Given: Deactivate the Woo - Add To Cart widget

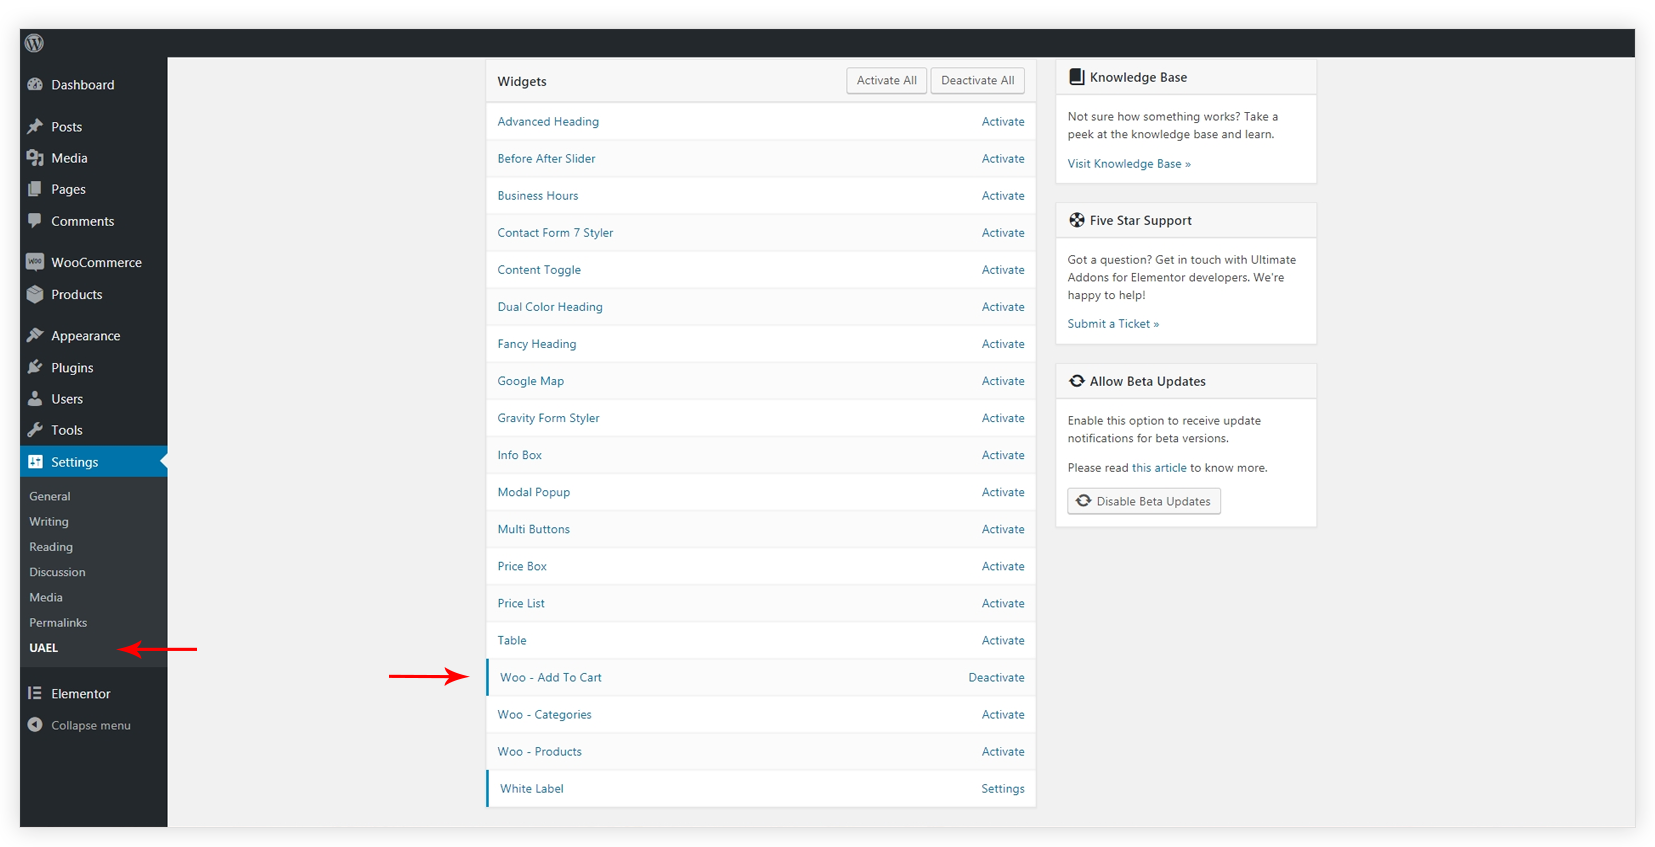Looking at the screenshot, I should pos(996,678).
